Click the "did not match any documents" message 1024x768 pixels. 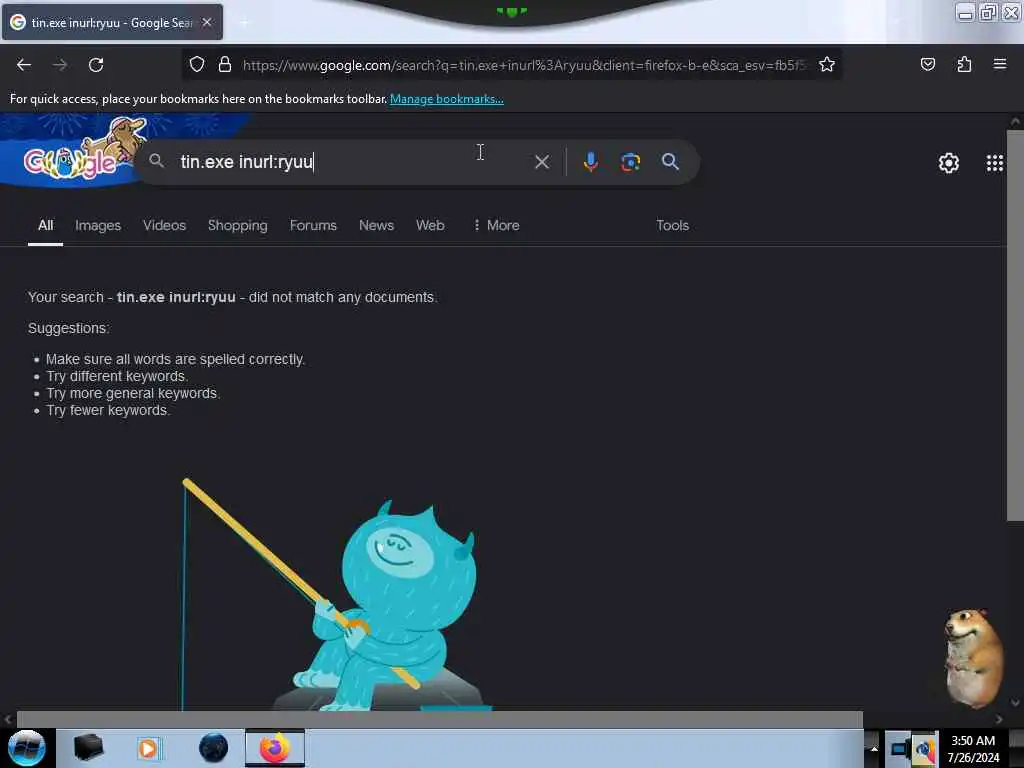click(342, 297)
